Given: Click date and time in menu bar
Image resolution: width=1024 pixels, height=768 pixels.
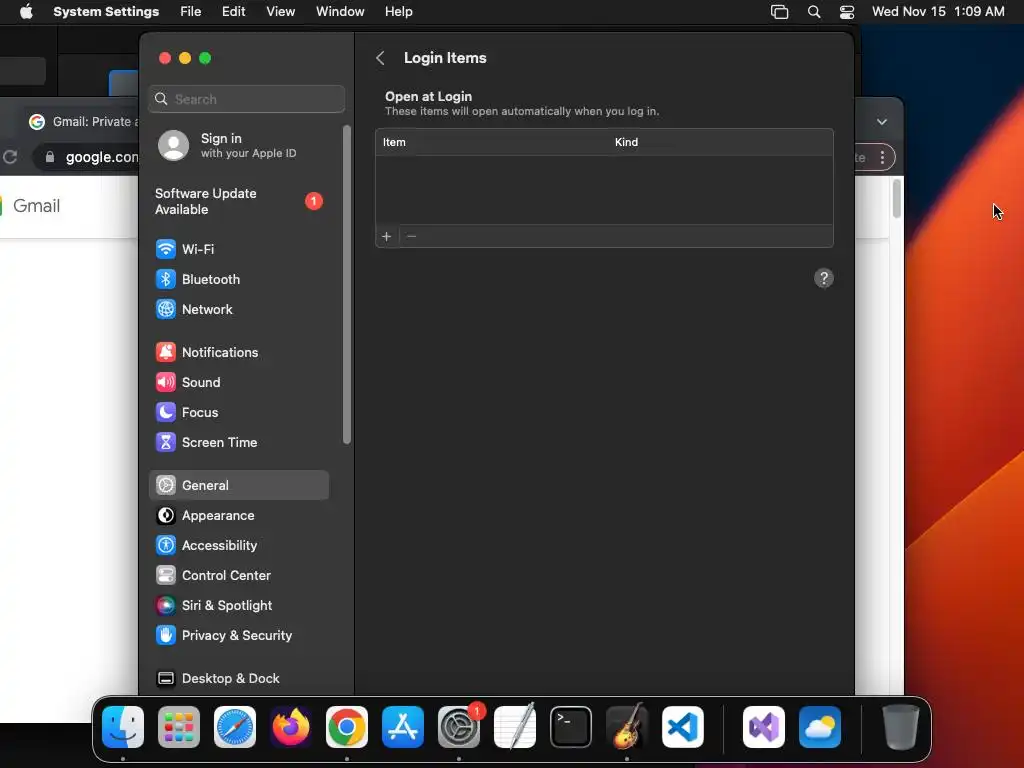Looking at the screenshot, I should pos(938,12).
